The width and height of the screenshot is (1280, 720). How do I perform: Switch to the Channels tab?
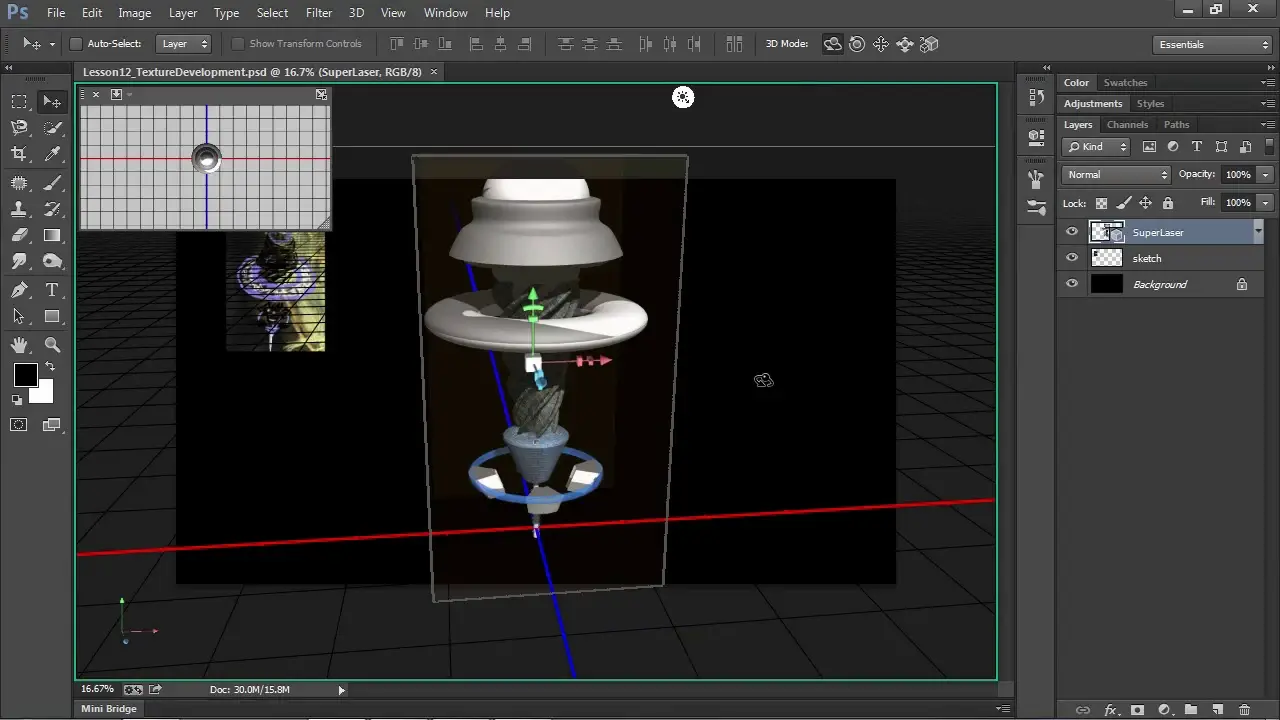1127,125
